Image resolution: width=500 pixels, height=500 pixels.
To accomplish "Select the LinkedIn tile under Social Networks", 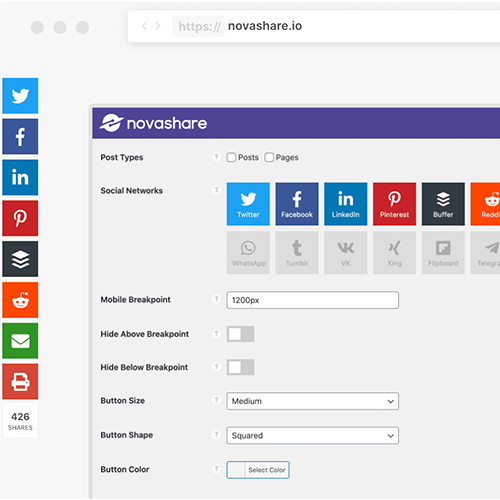I will pyautogui.click(x=346, y=204).
